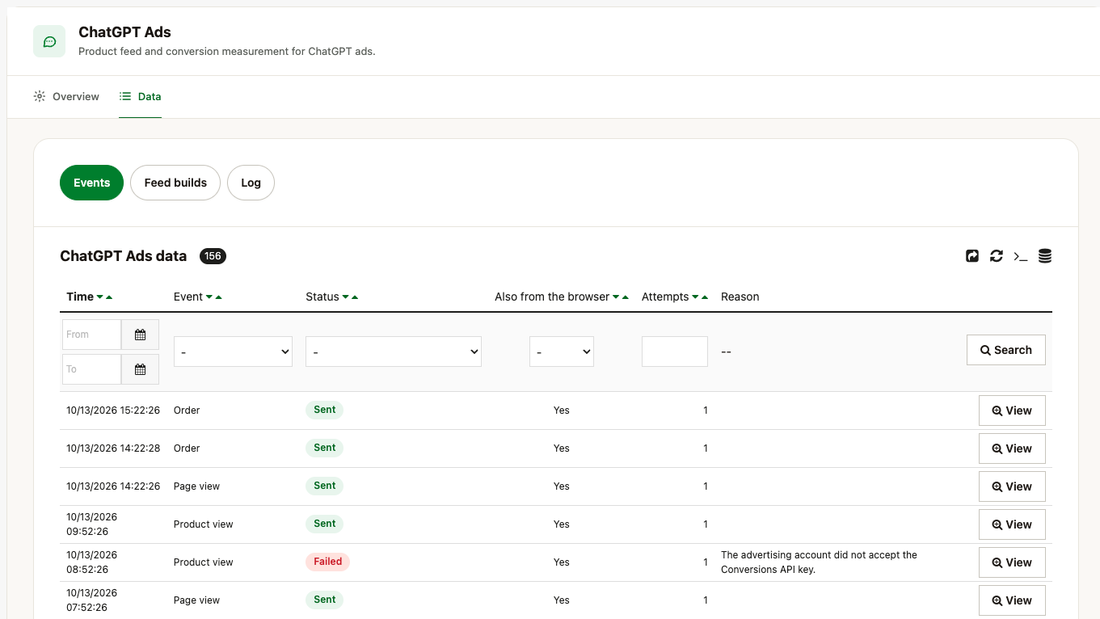Sort Time column ascending arrow
1100x619 pixels.
(x=109, y=297)
